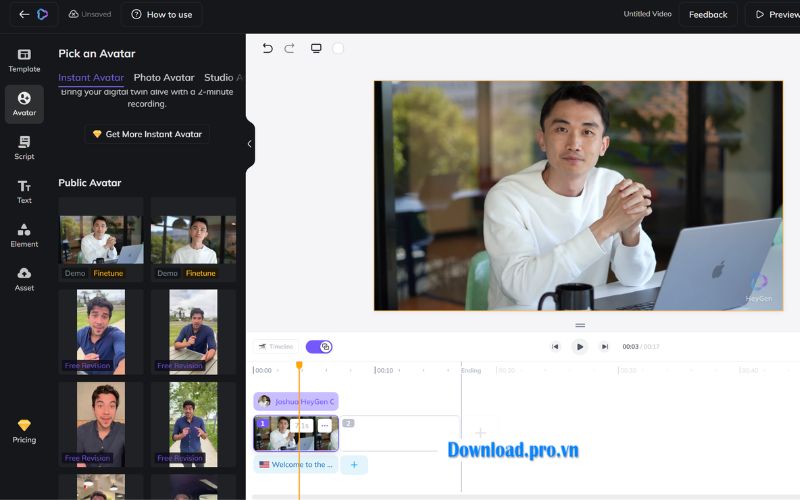The image size is (800, 500).
Task: Collapse the avatar side panel
Action: click(249, 144)
